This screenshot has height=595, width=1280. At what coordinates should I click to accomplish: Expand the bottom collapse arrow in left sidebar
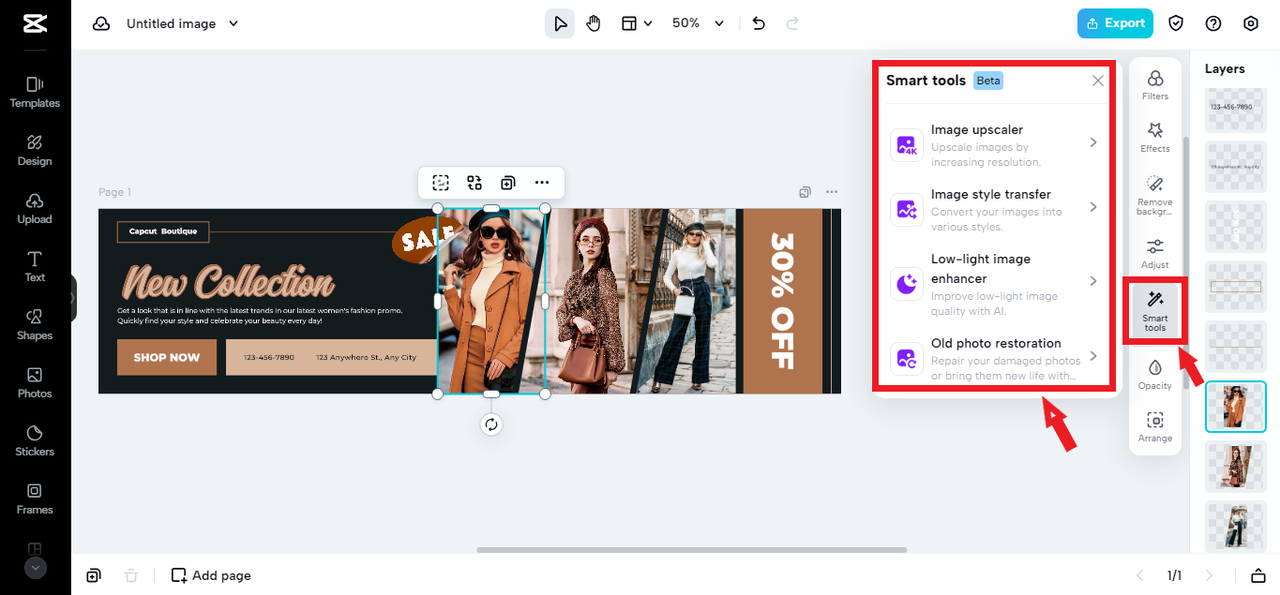(35, 567)
